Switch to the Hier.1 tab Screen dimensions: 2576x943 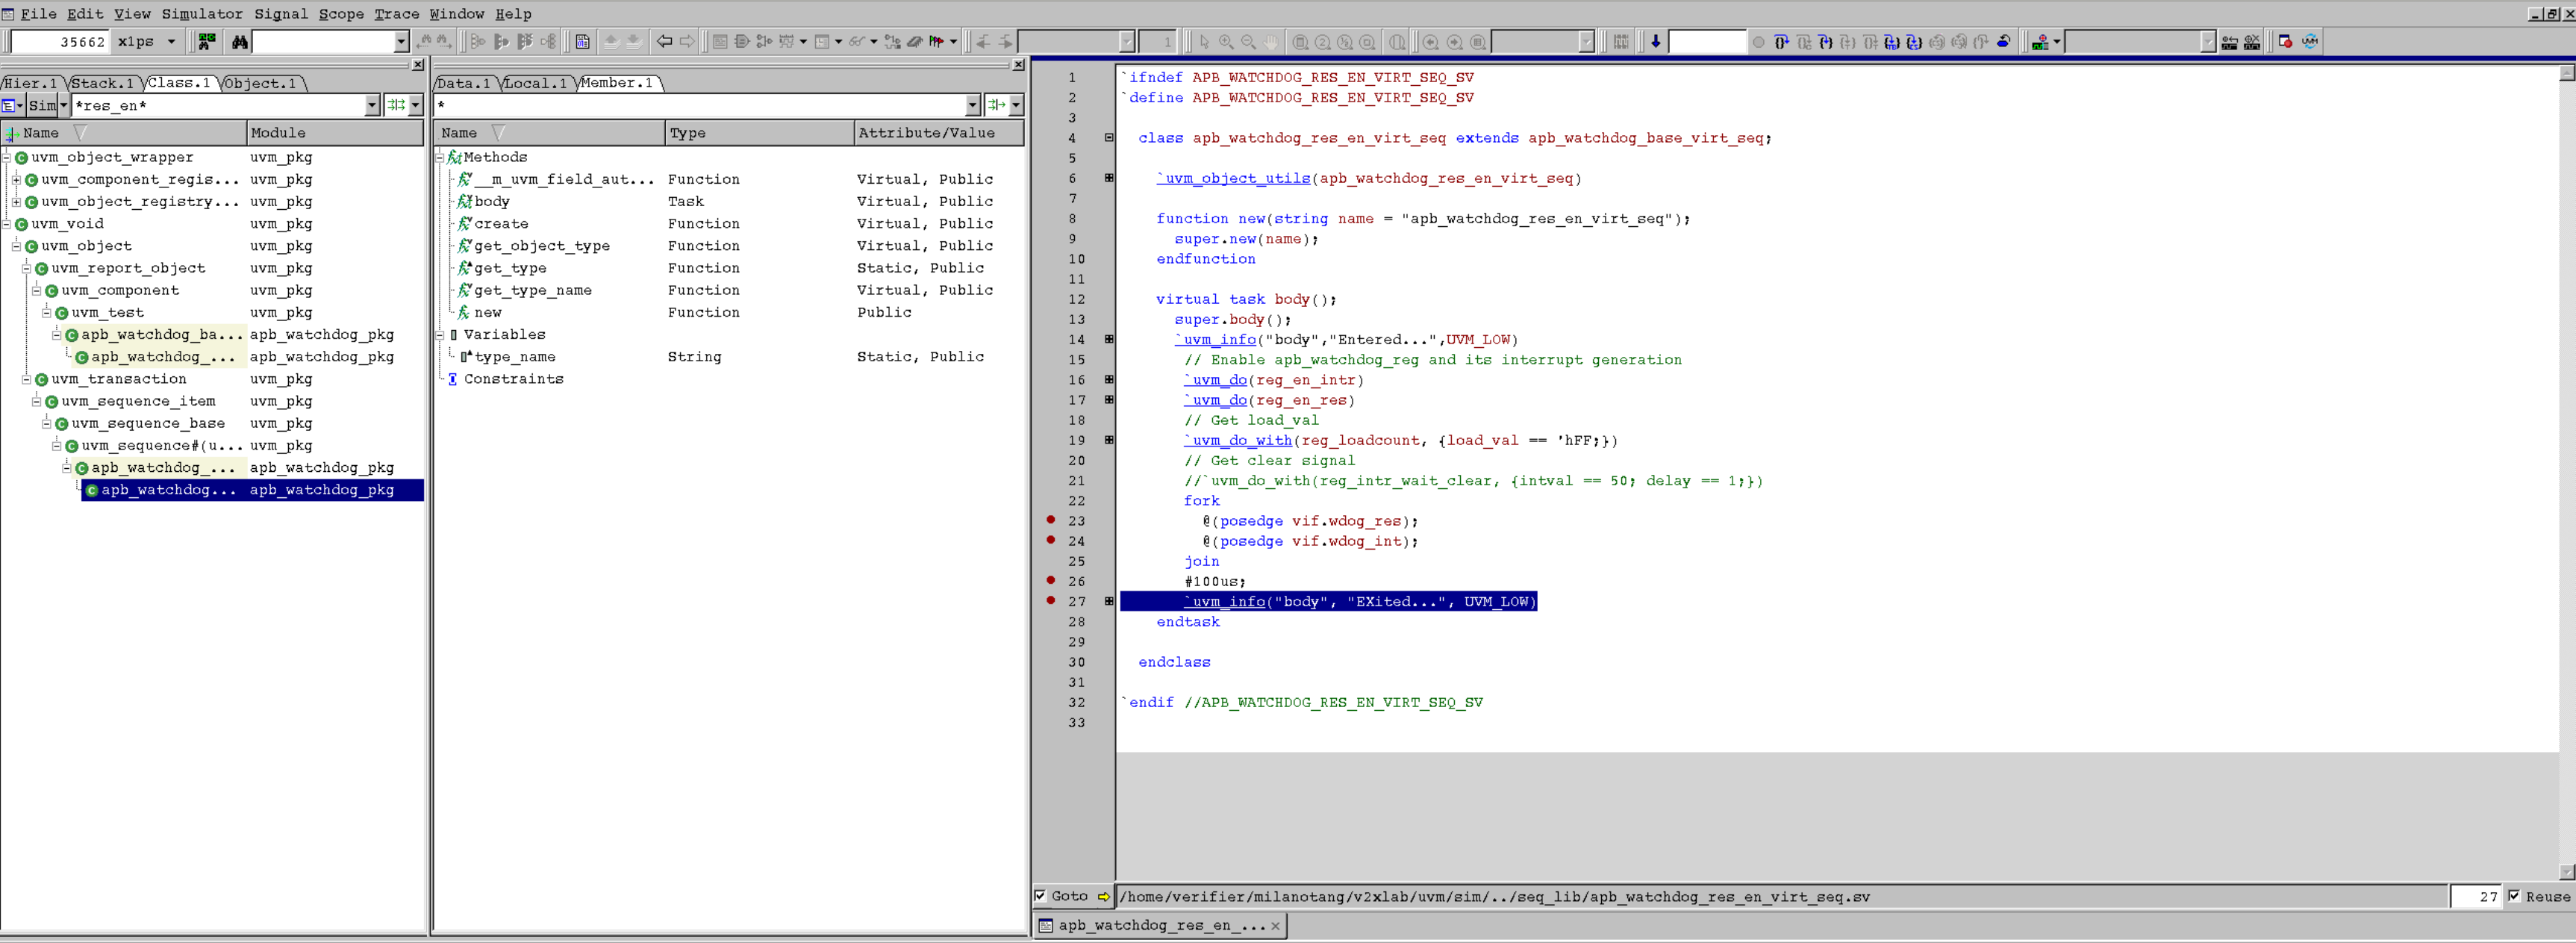click(x=31, y=83)
